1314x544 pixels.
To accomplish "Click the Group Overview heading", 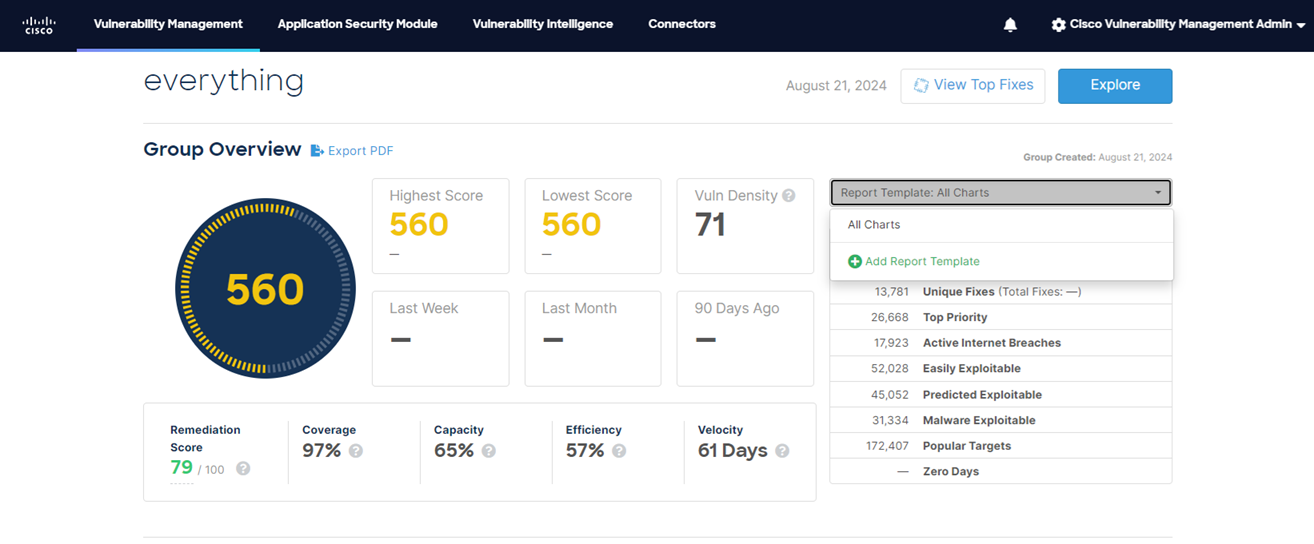I will (x=222, y=150).
